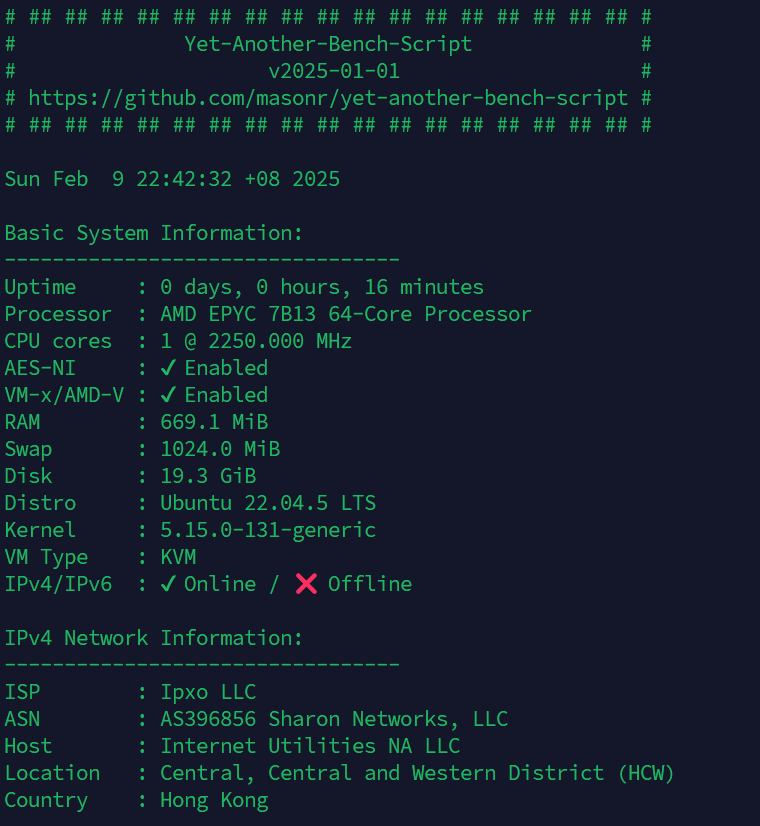Click the IPv4 online checkmark

click(x=168, y=584)
